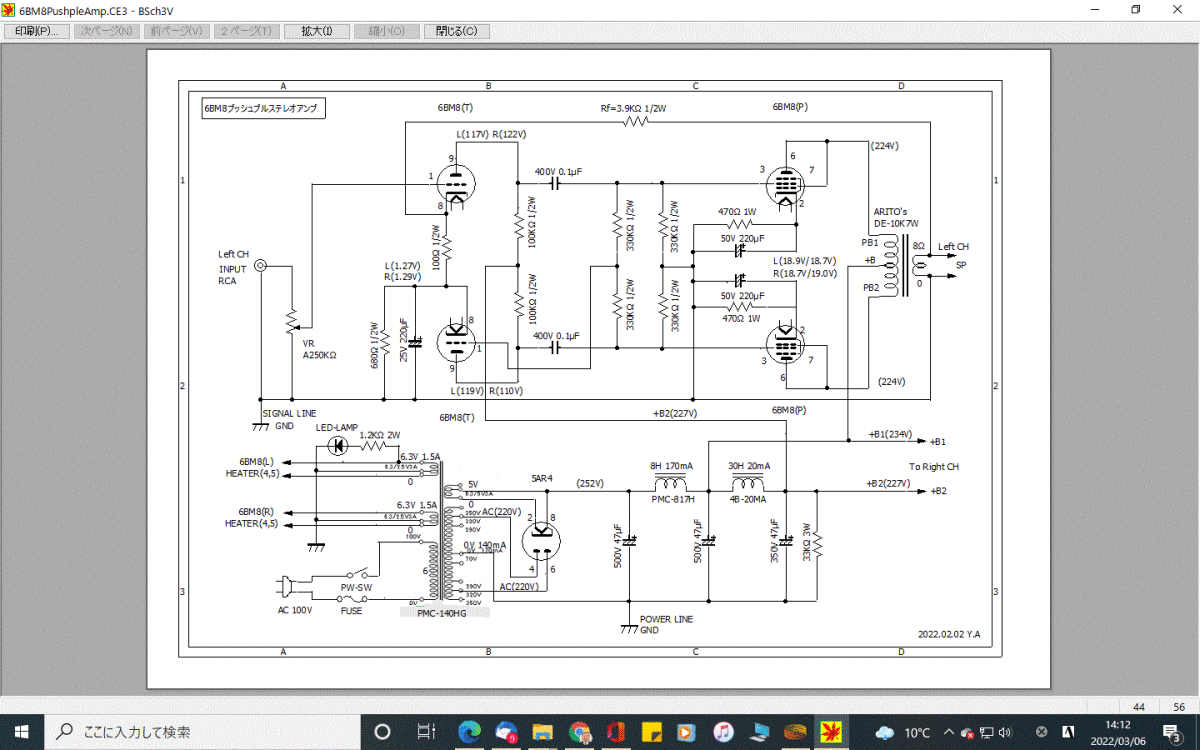Open the orange media player taskbar icon
The image size is (1200, 750).
coord(688,732)
